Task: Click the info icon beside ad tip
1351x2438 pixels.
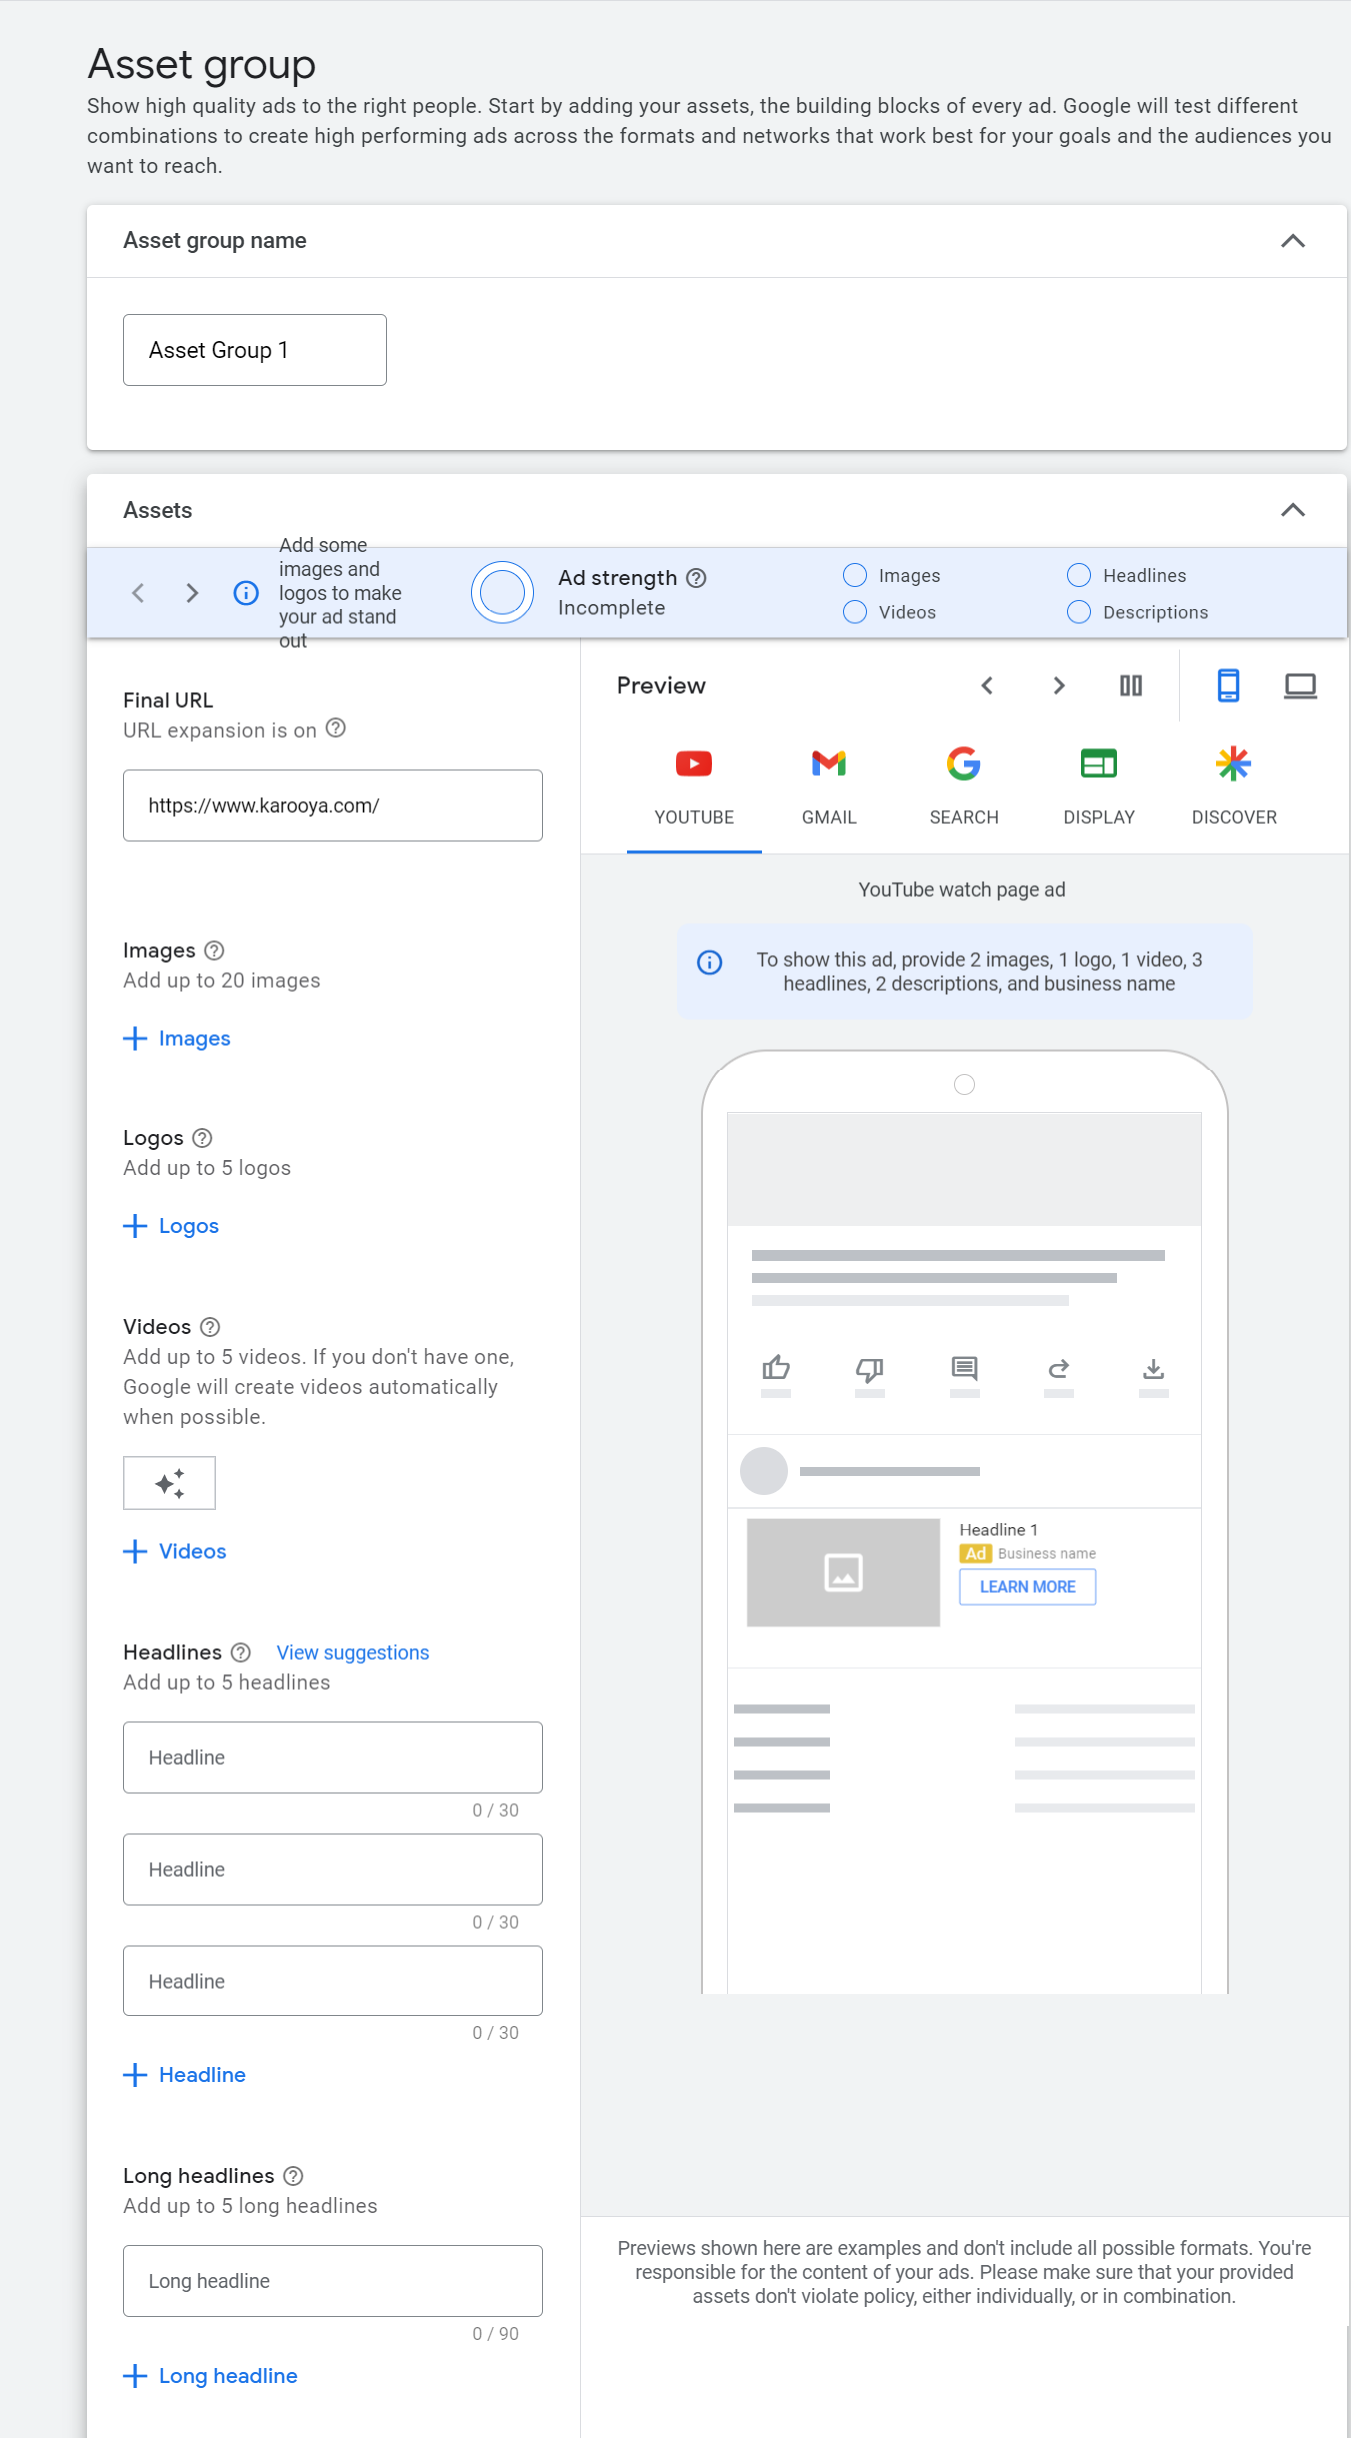Action: 245,593
